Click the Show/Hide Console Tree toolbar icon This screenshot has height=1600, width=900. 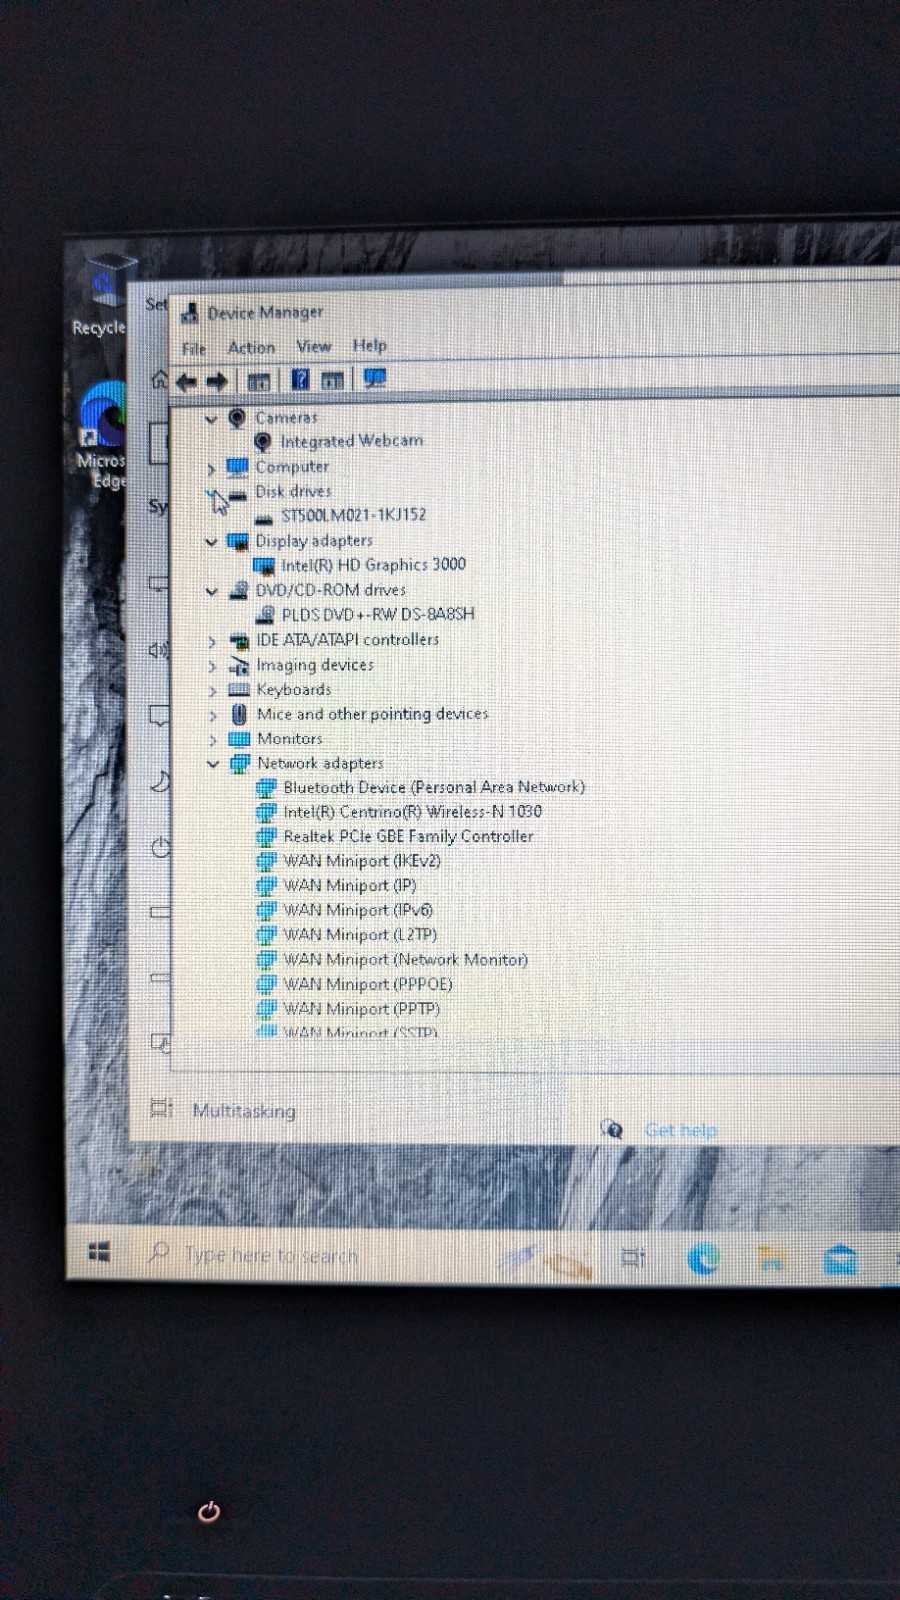(259, 381)
